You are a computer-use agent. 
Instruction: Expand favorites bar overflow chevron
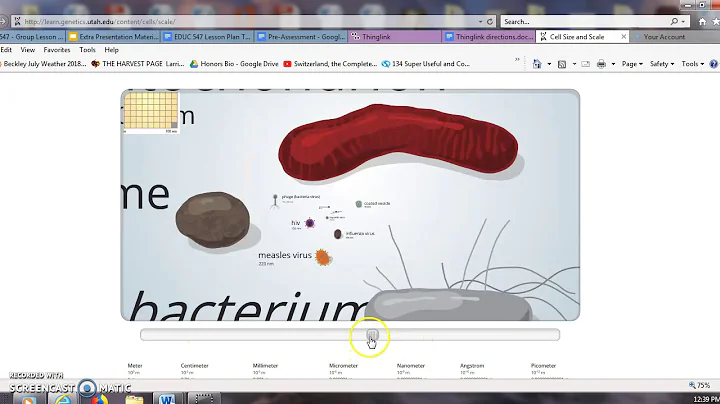pyautogui.click(x=517, y=60)
